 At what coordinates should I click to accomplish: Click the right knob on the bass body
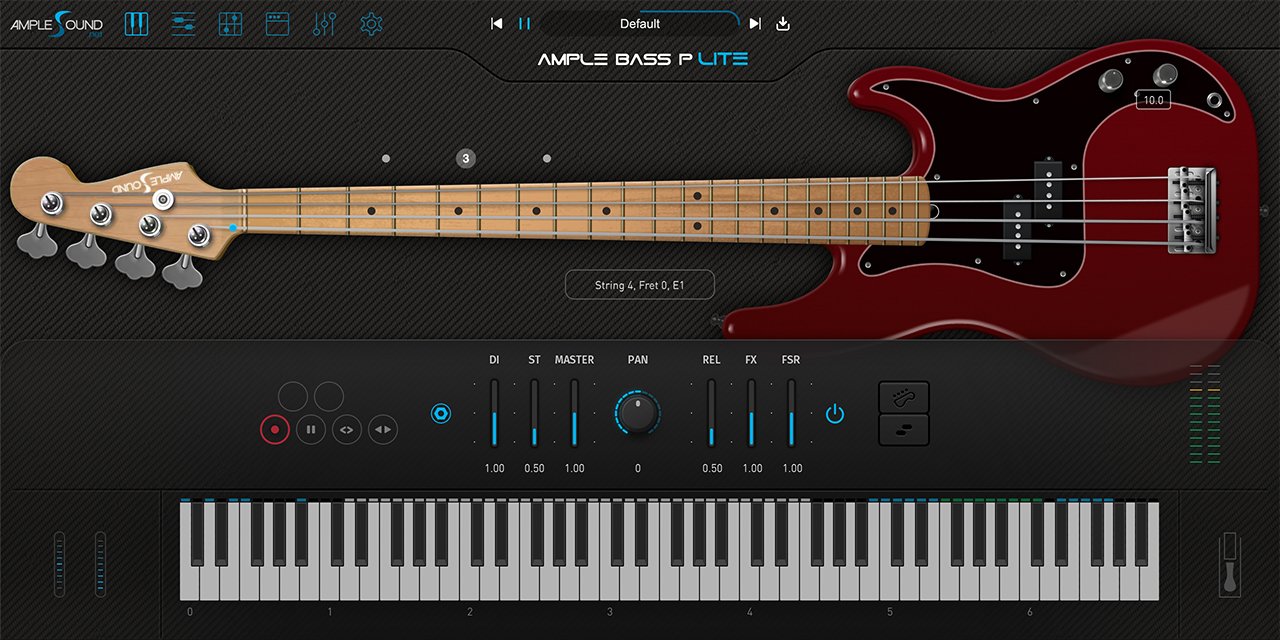(1165, 76)
